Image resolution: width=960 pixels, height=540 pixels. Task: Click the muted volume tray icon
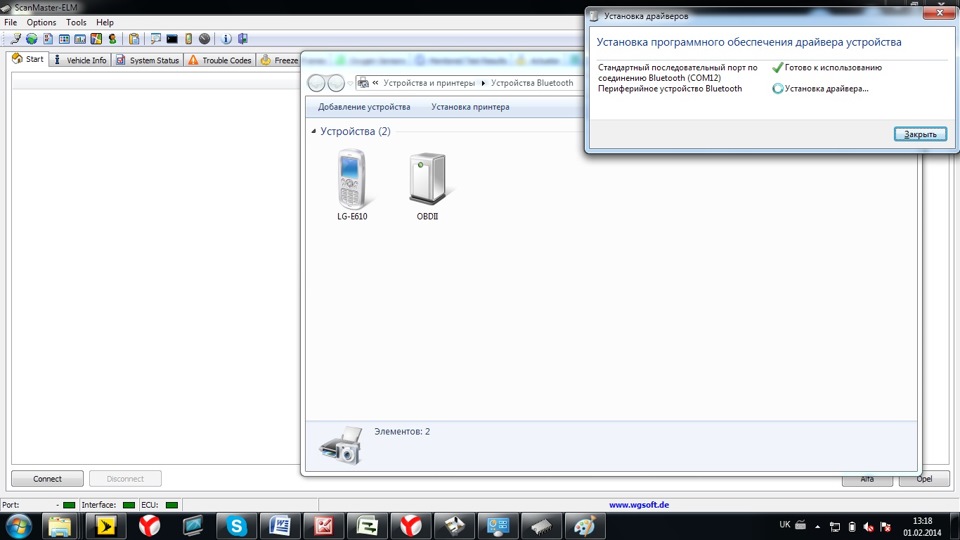click(868, 527)
